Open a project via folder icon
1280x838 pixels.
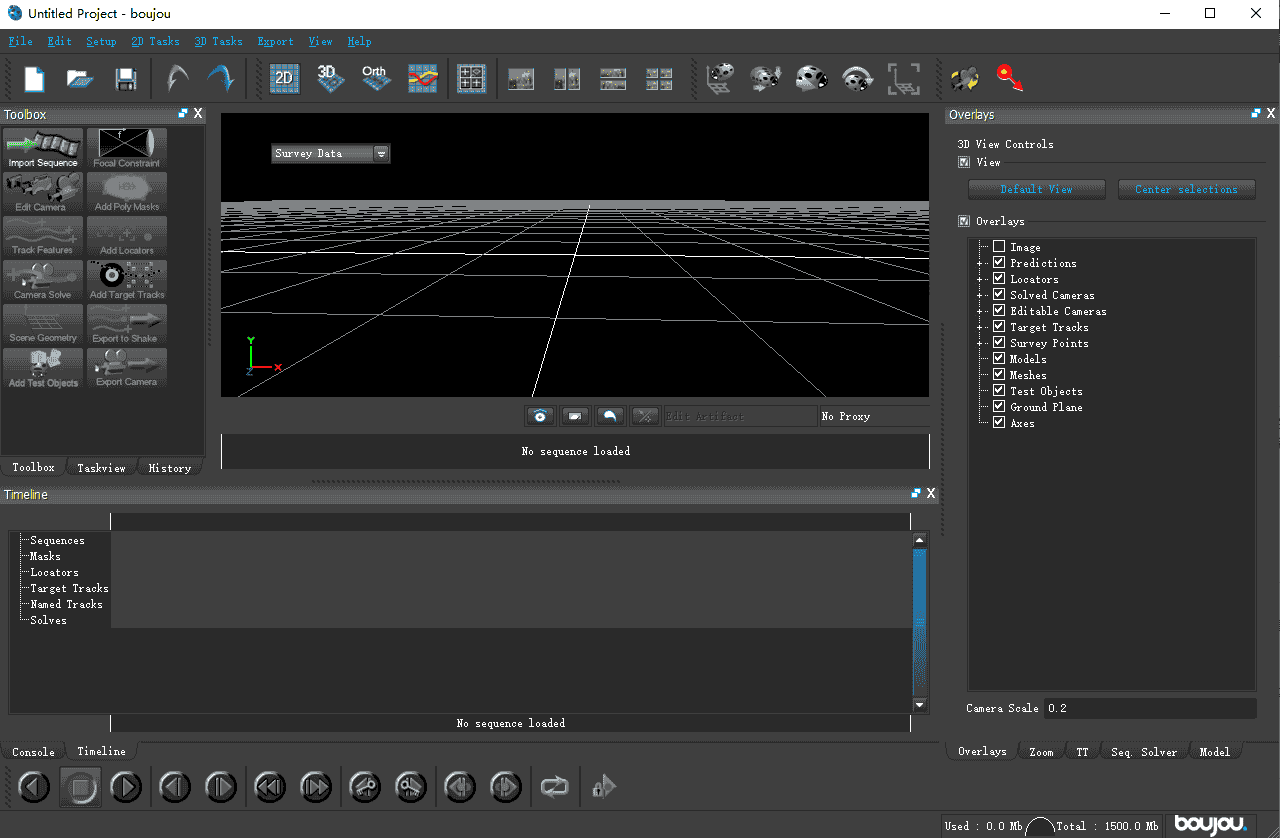(x=80, y=79)
